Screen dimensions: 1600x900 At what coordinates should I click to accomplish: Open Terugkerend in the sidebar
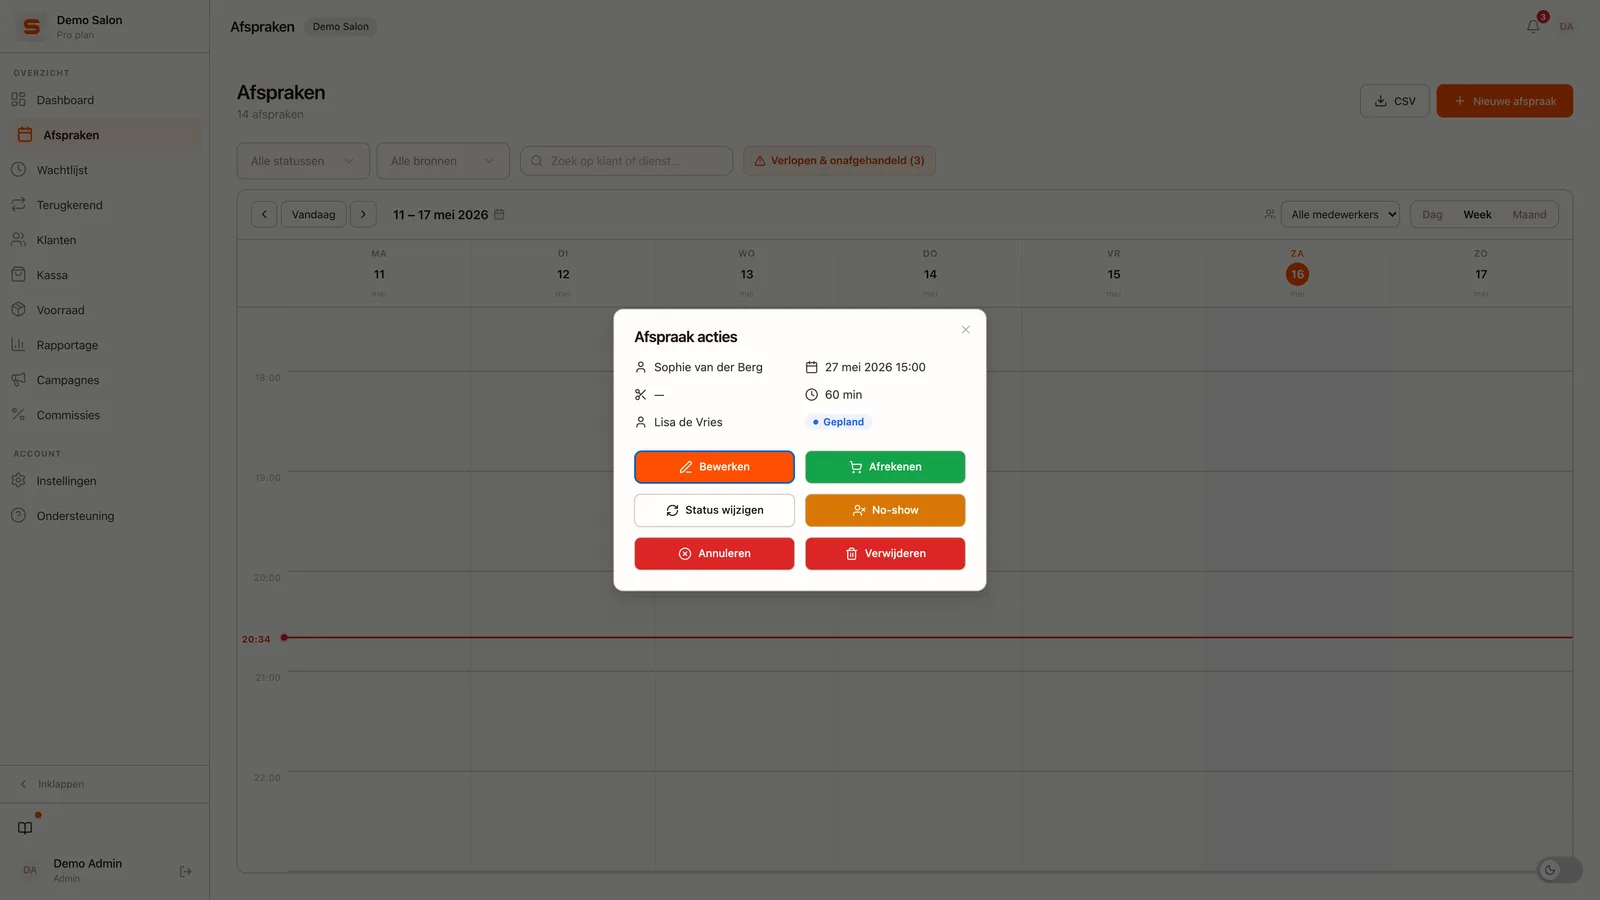104,205
